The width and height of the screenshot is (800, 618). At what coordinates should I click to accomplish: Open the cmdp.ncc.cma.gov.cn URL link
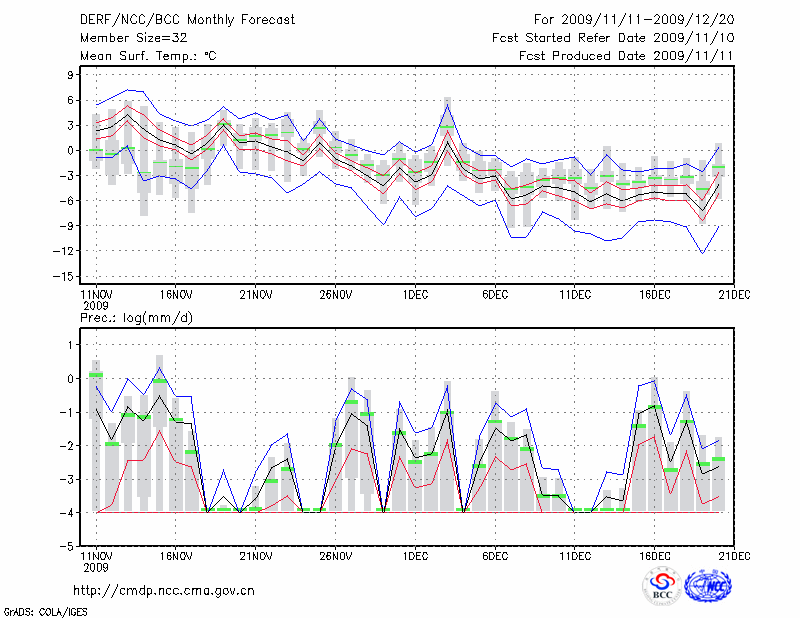click(x=164, y=590)
